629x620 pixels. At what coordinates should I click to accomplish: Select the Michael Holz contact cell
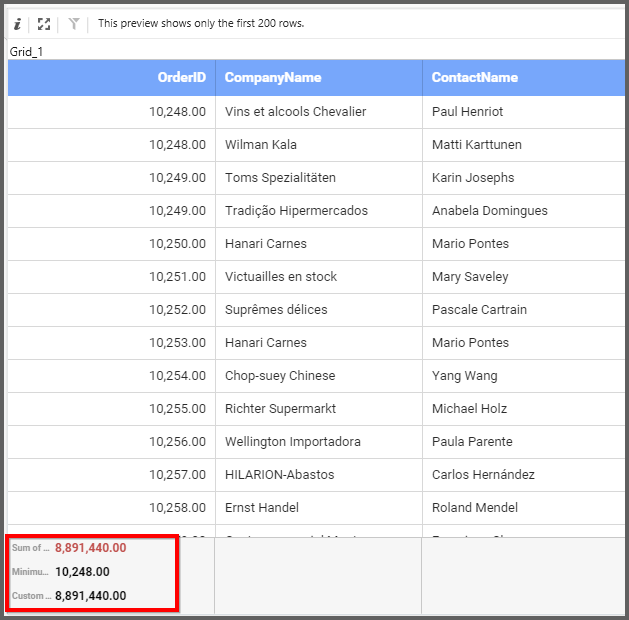point(469,409)
